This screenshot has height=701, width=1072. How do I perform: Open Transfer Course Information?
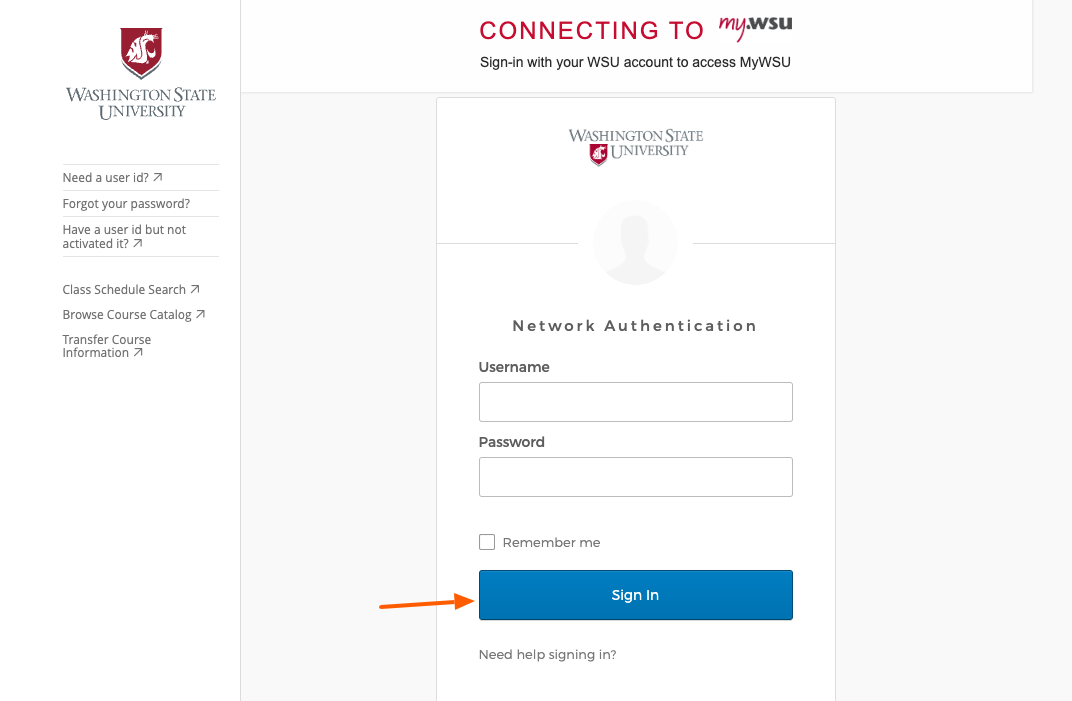click(x=106, y=345)
